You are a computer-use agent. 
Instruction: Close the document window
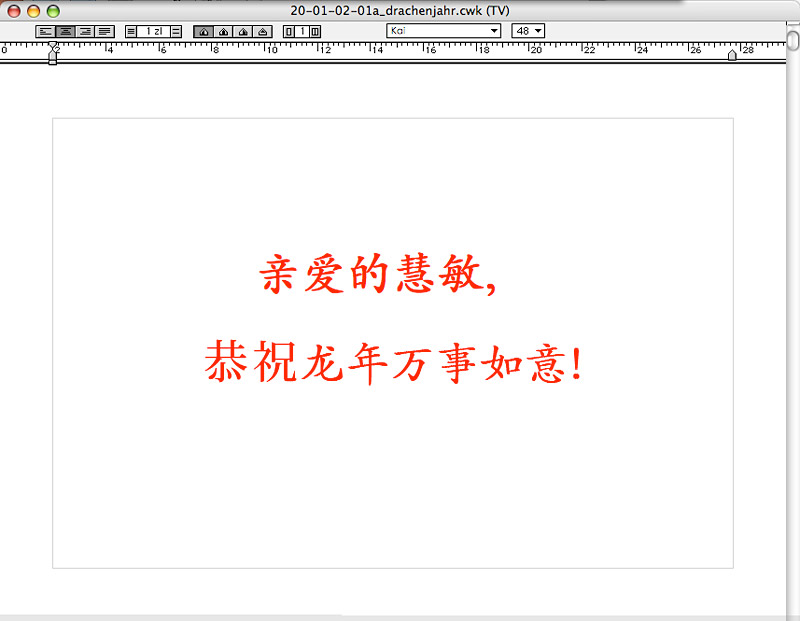pyautogui.click(x=14, y=11)
